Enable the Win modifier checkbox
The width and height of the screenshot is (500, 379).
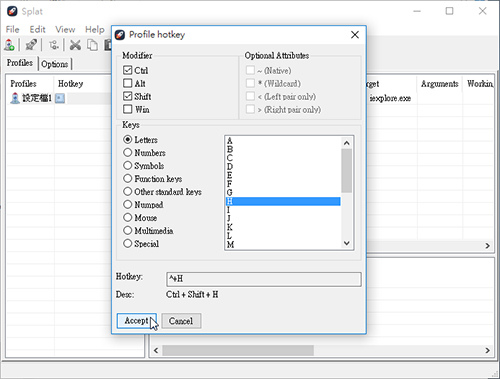click(128, 109)
